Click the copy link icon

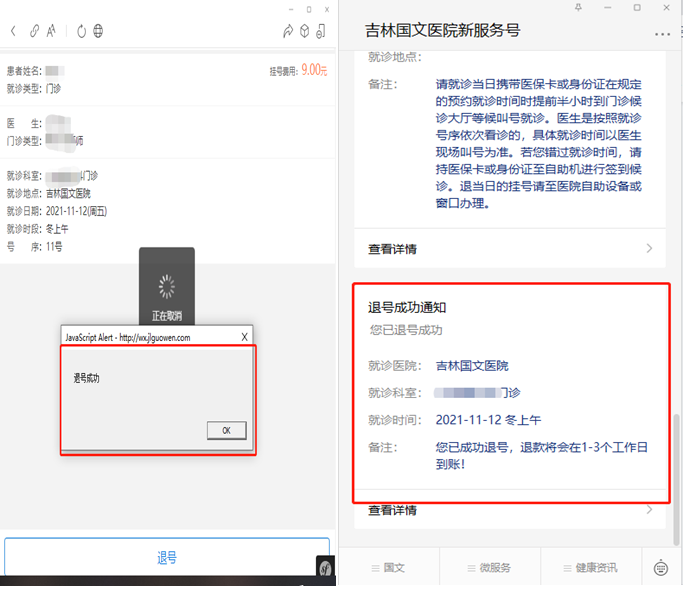click(33, 31)
